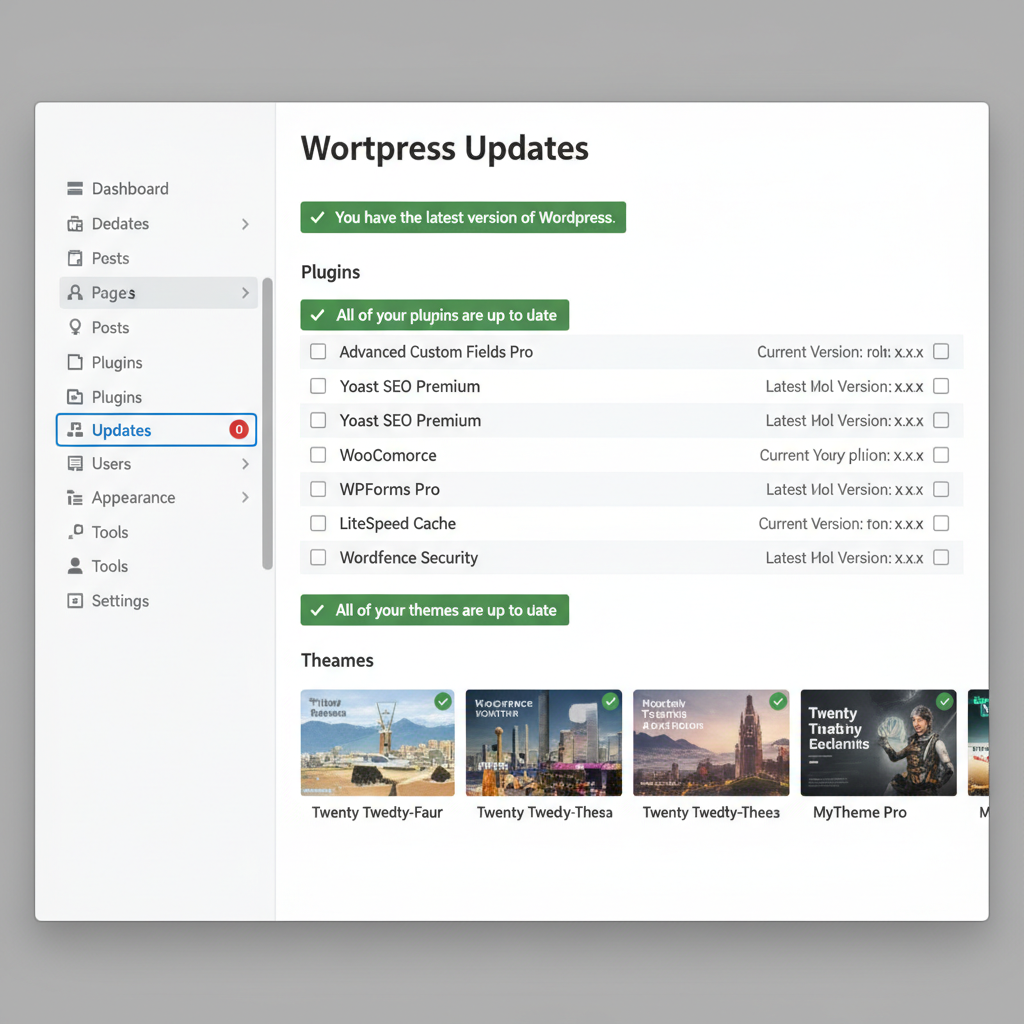
Task: Select the Wordfence Security checkbox
Action: click(318, 558)
